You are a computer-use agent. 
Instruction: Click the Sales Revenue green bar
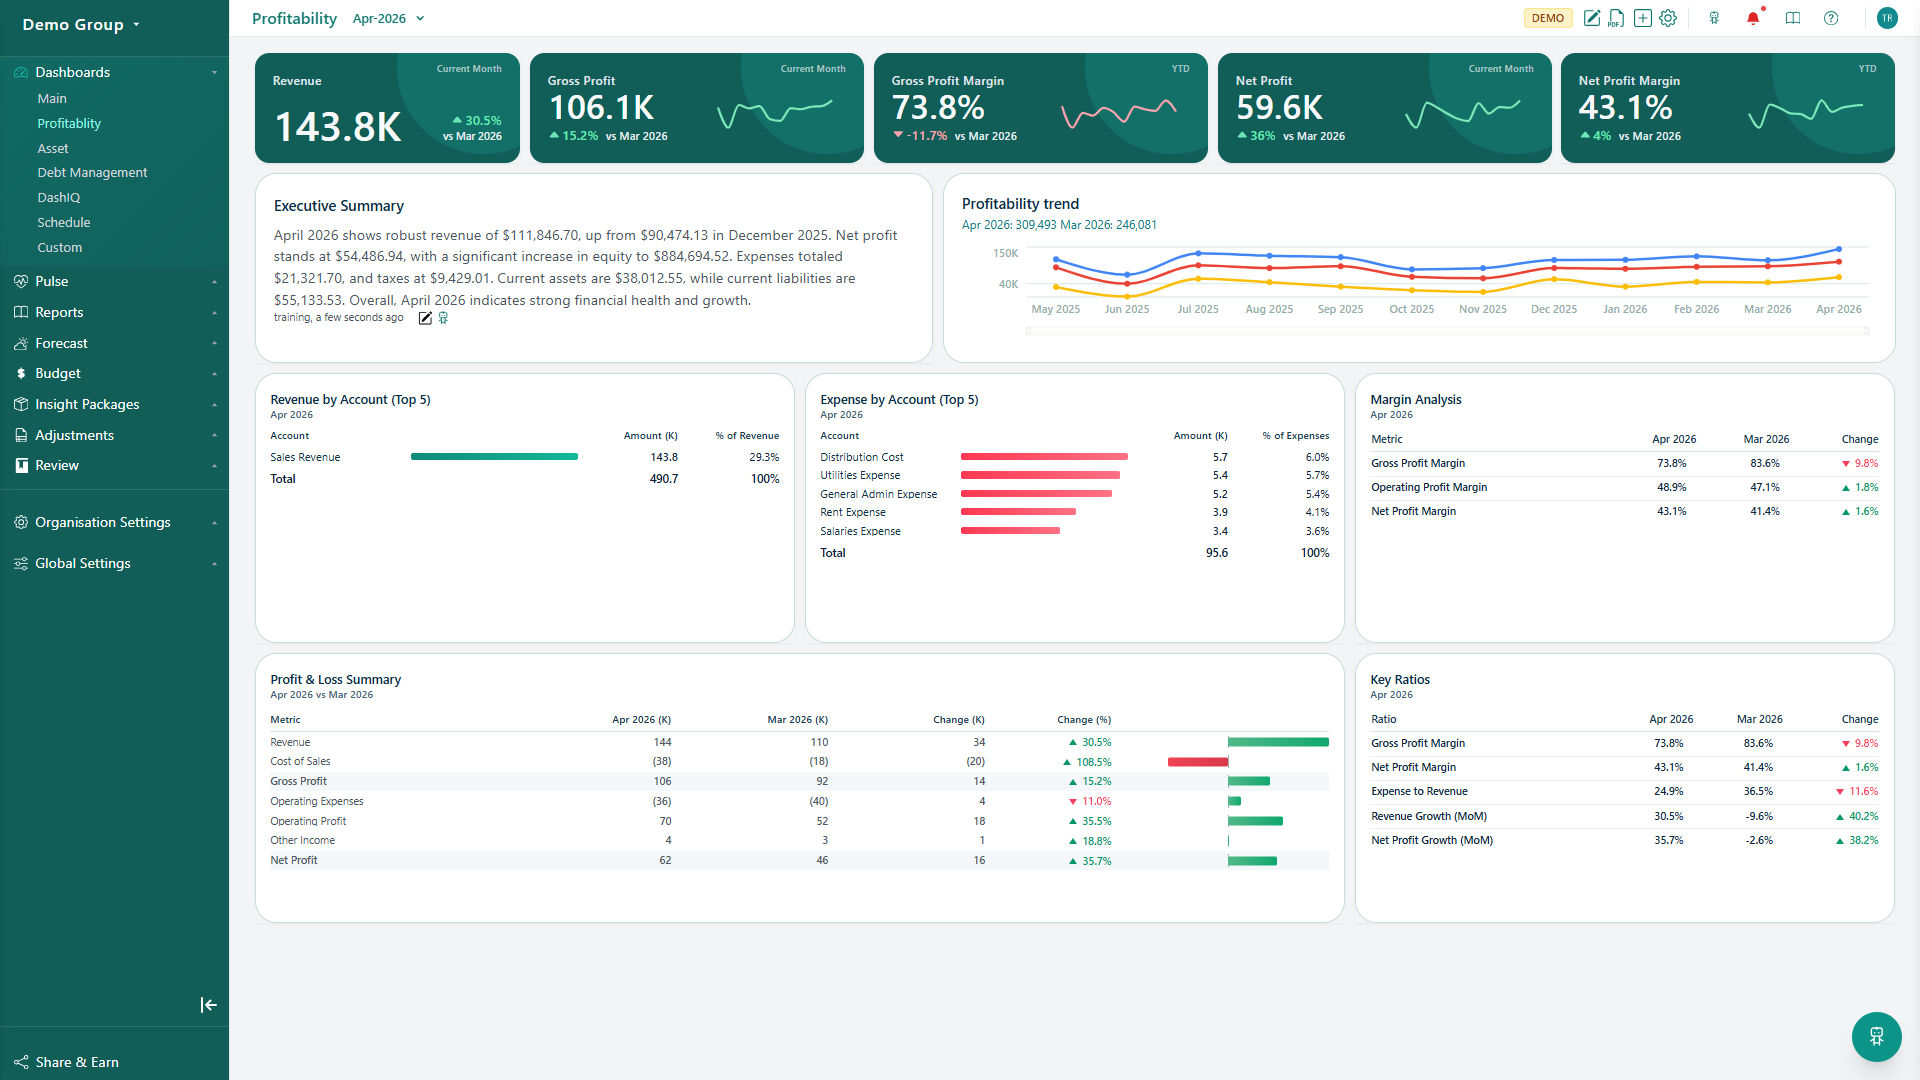(x=494, y=457)
